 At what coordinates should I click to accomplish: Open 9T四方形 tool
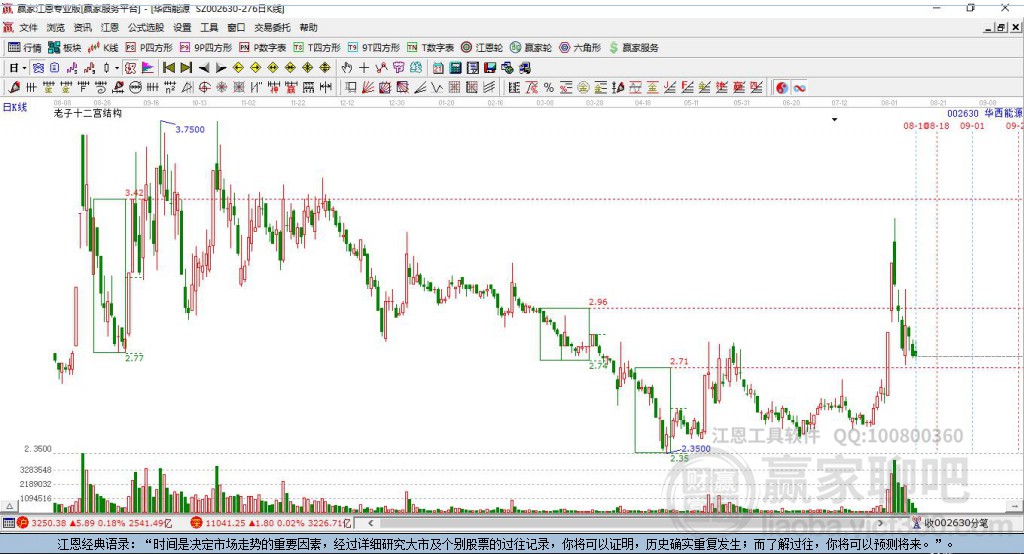[x=373, y=48]
